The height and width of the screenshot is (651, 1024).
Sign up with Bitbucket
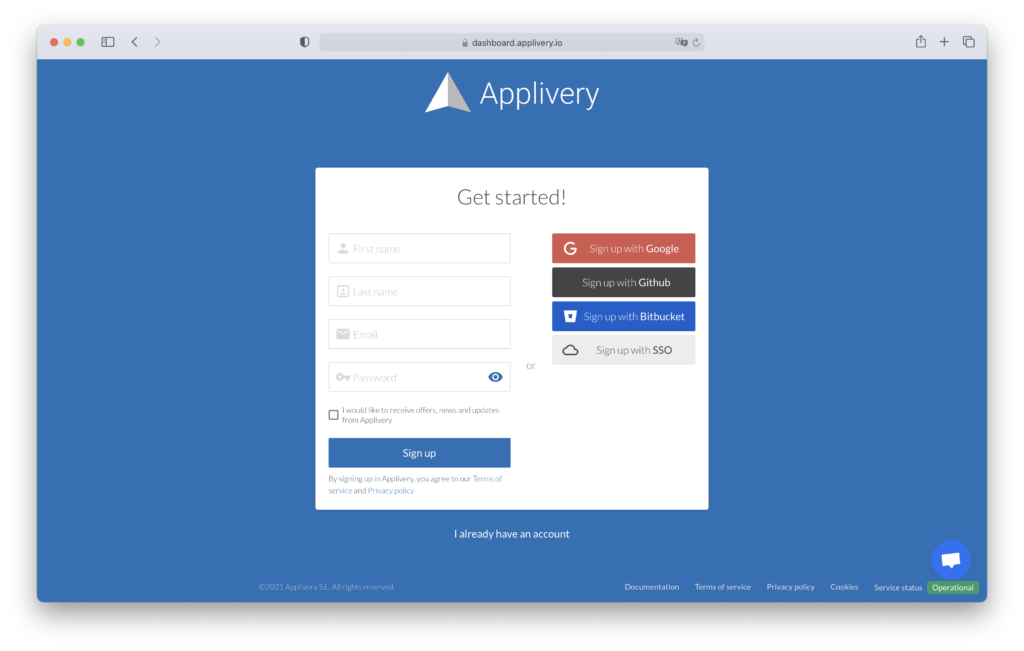(624, 316)
